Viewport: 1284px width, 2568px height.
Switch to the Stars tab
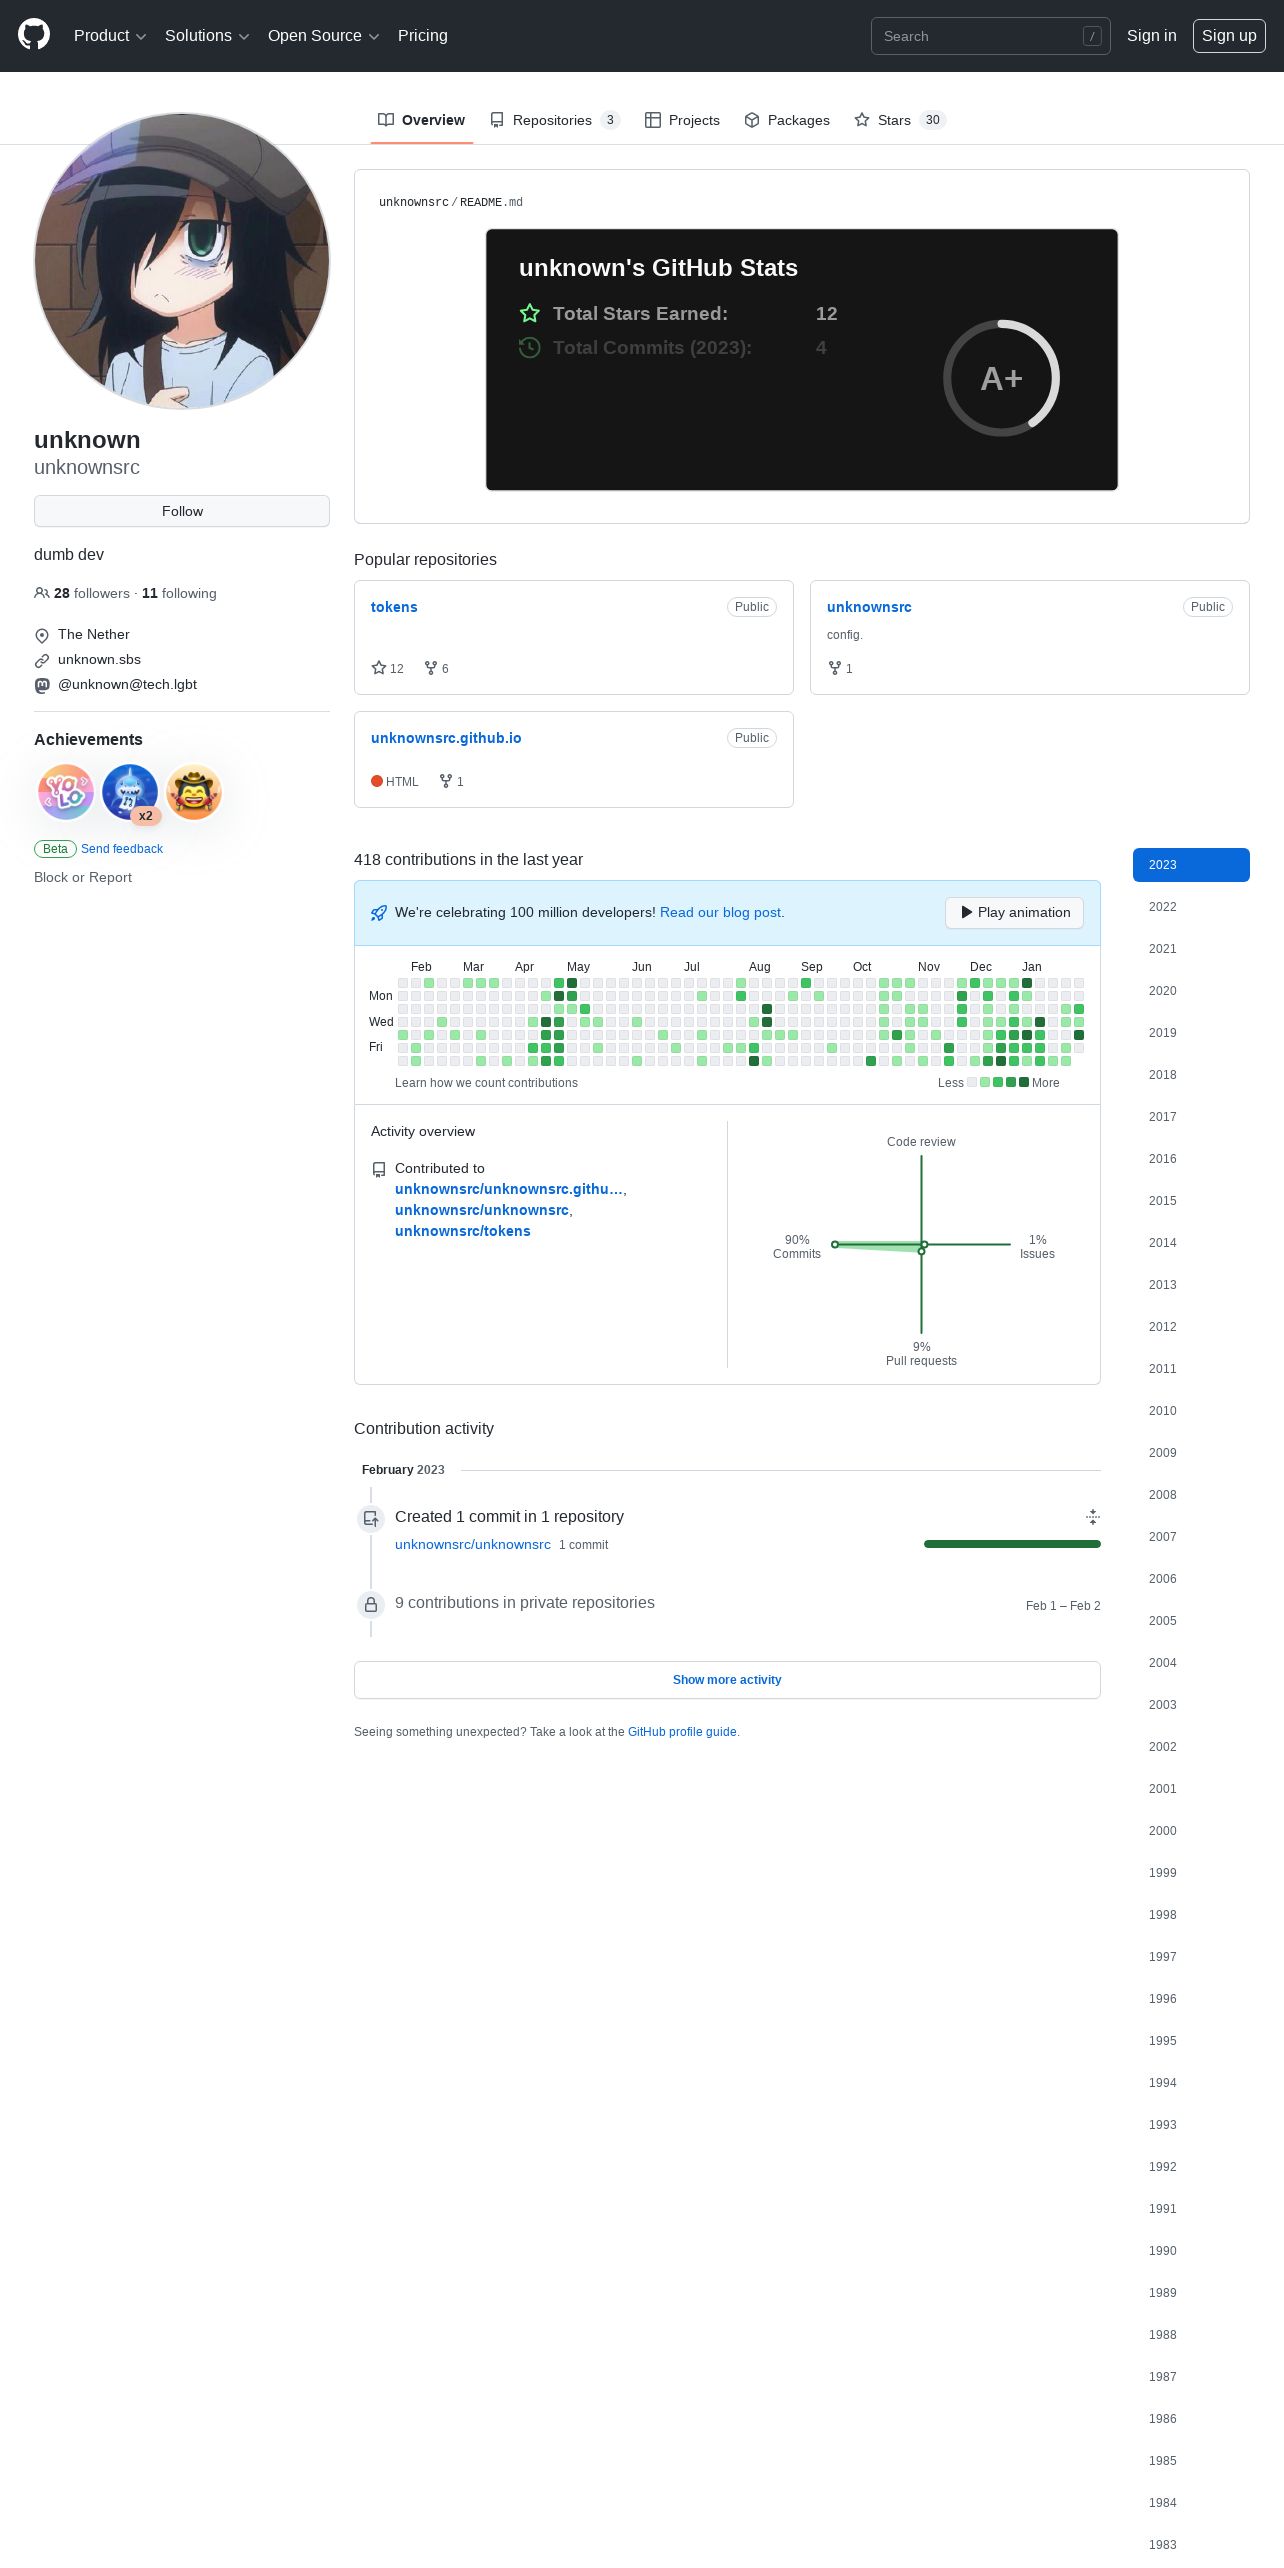coord(900,120)
